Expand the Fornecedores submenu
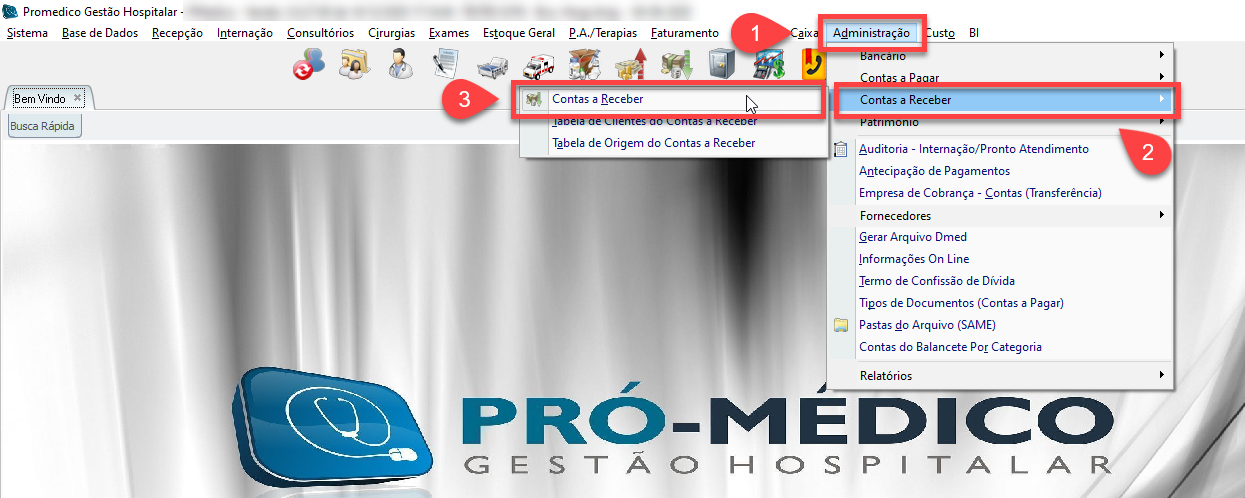Image resolution: width=1245 pixels, height=498 pixels. tap(1000, 215)
